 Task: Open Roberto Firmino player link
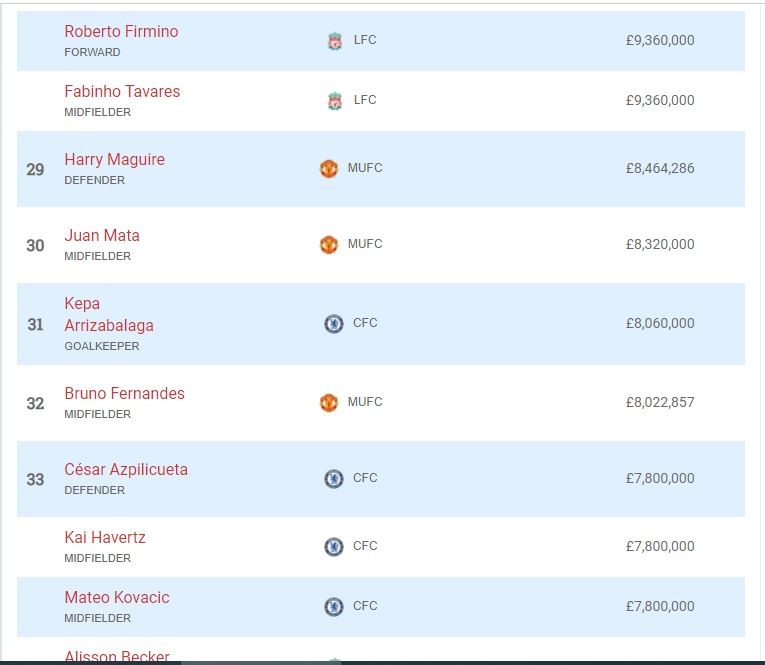tap(121, 32)
